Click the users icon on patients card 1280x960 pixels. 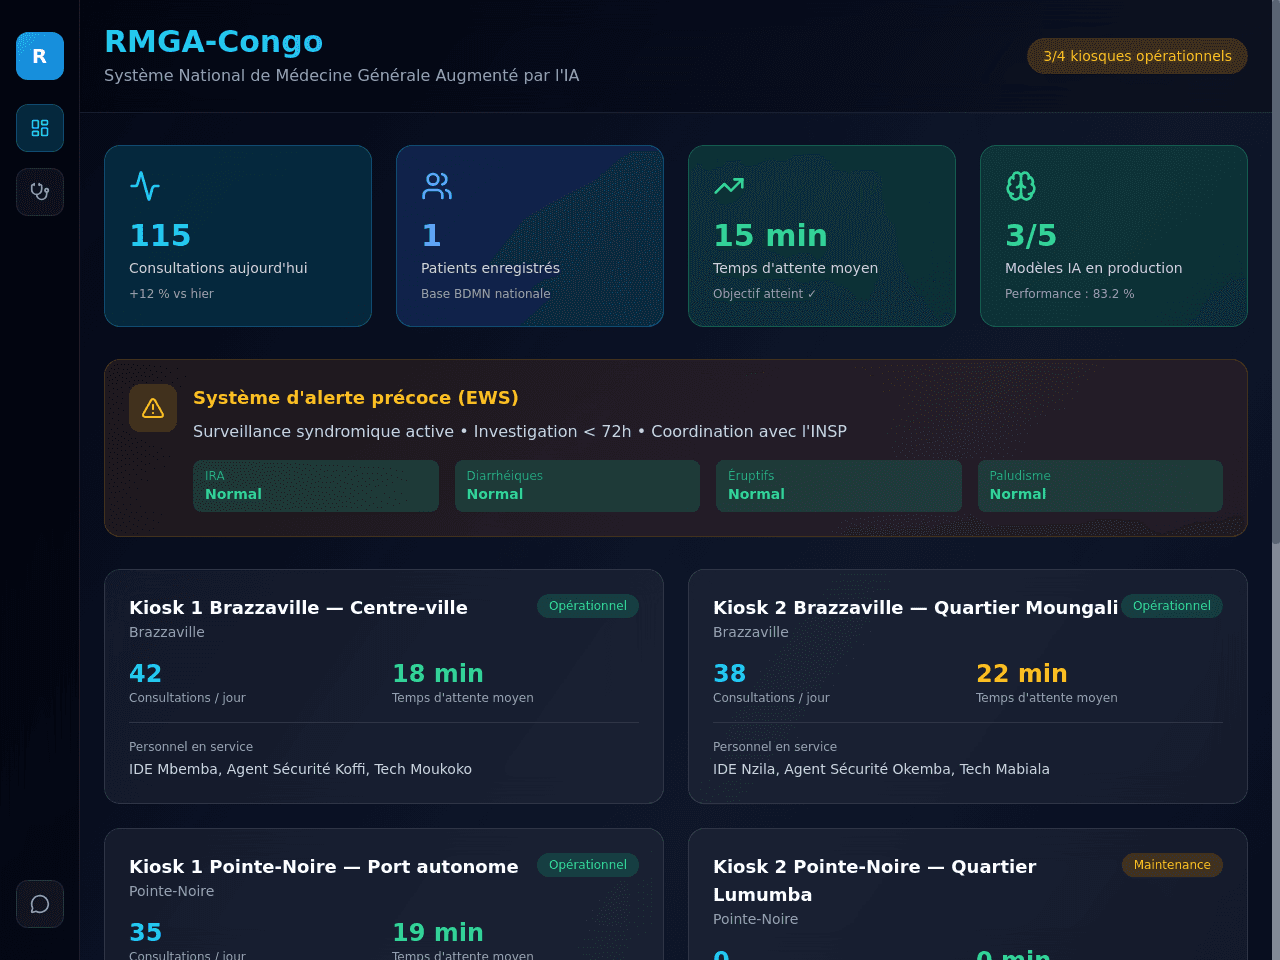(x=437, y=186)
